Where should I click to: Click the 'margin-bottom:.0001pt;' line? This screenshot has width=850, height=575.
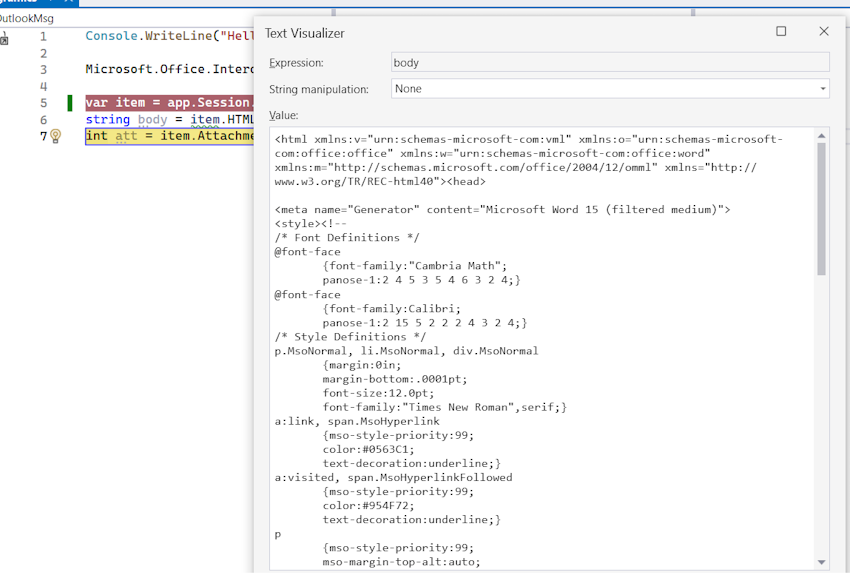(x=395, y=379)
